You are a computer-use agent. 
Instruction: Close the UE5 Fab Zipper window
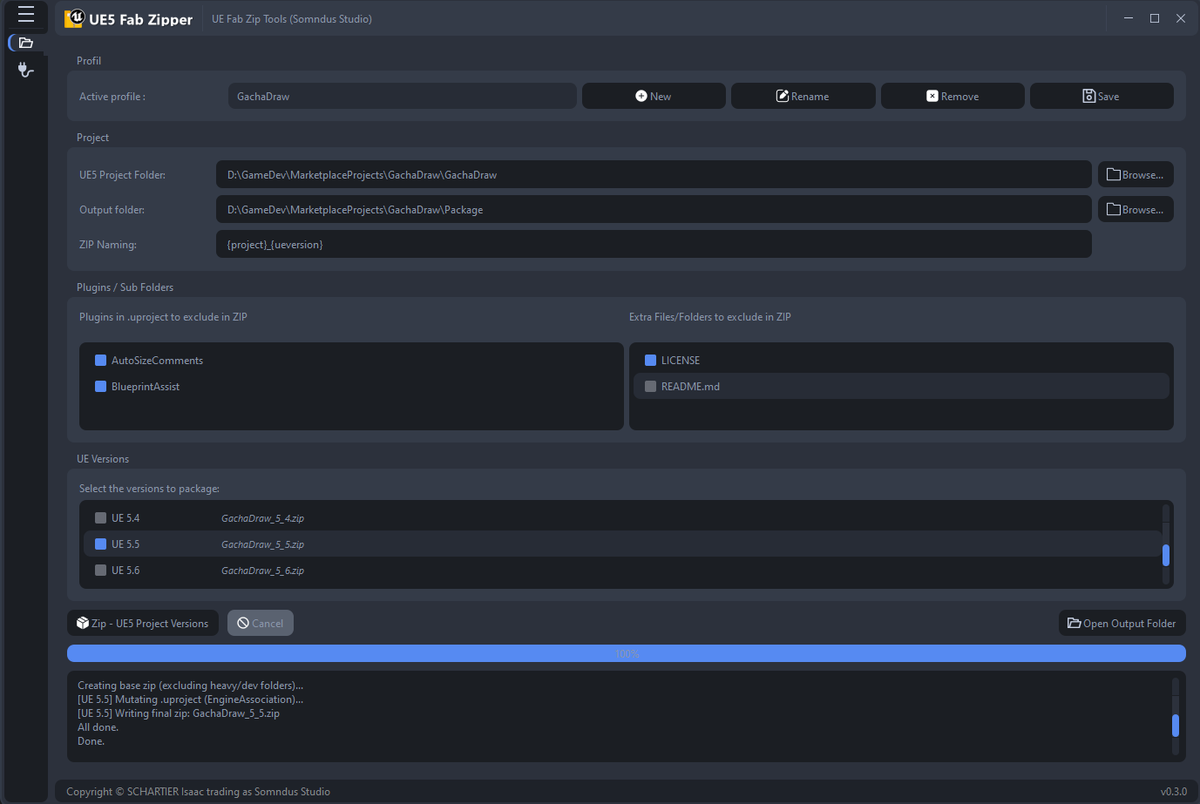coord(1180,18)
